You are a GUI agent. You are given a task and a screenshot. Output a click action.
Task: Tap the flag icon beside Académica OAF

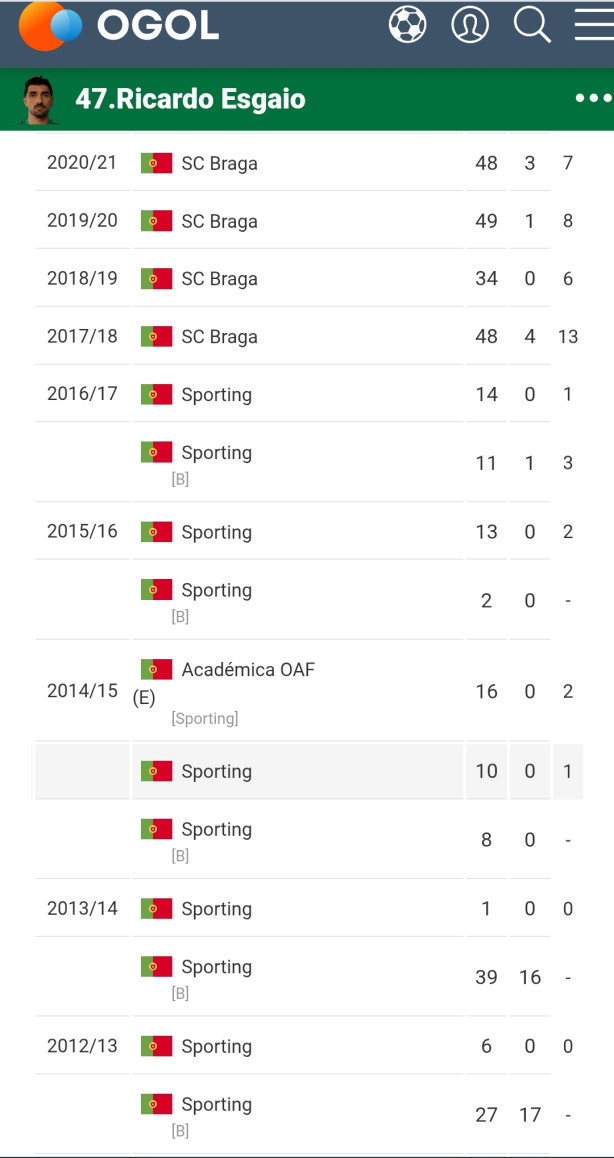(157, 669)
